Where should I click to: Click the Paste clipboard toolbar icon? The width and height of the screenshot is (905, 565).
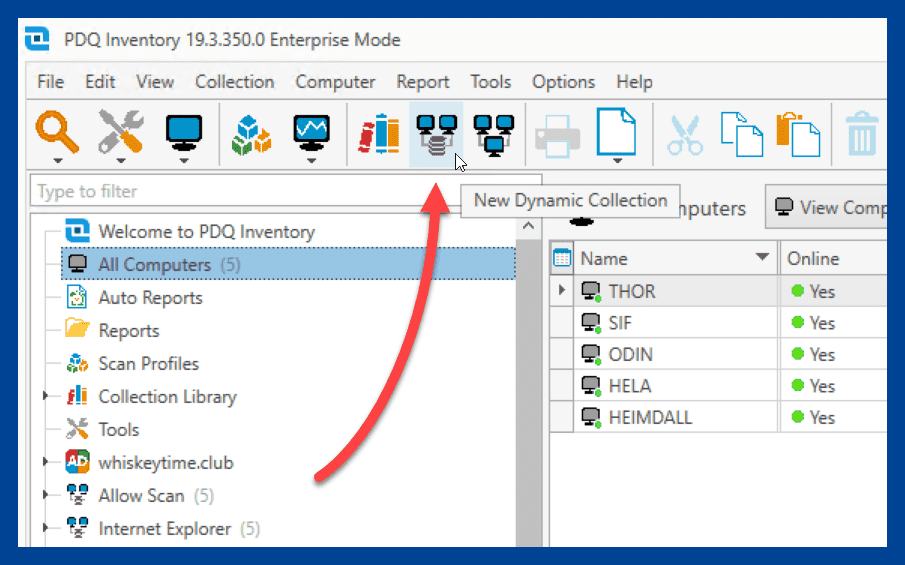799,135
